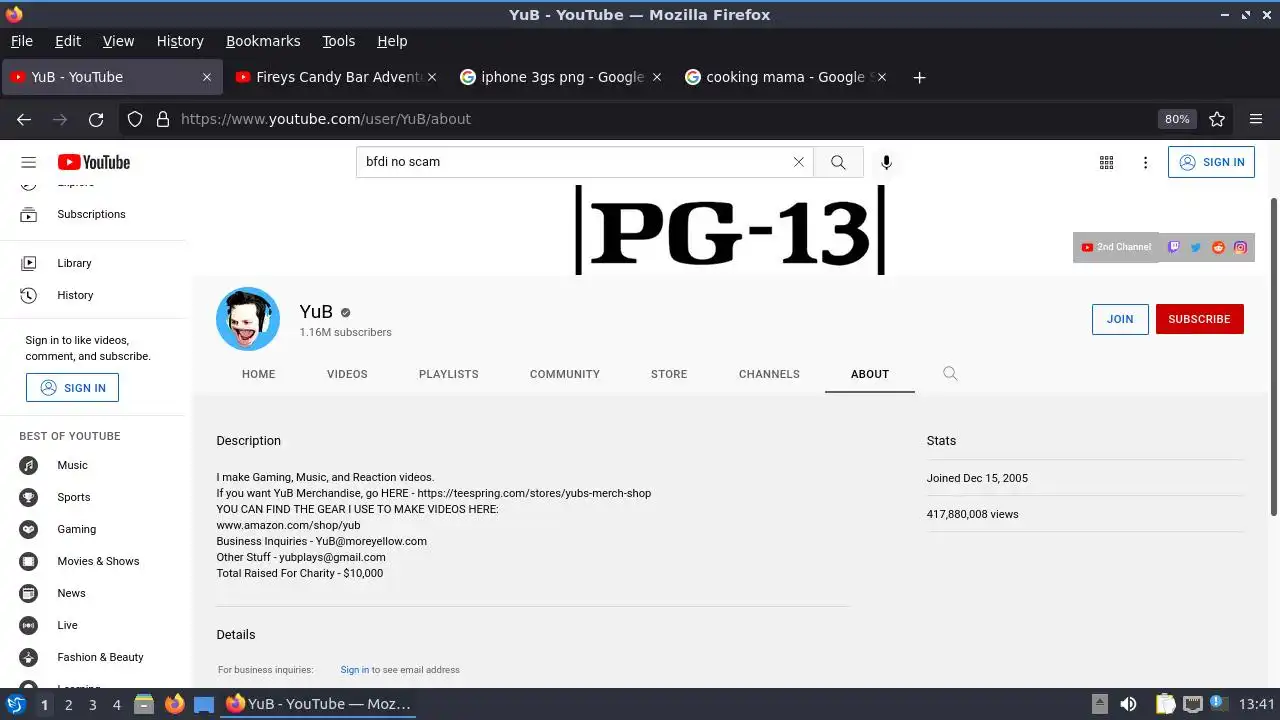
Task: Open the settings three-dot menu
Action: tap(1145, 162)
